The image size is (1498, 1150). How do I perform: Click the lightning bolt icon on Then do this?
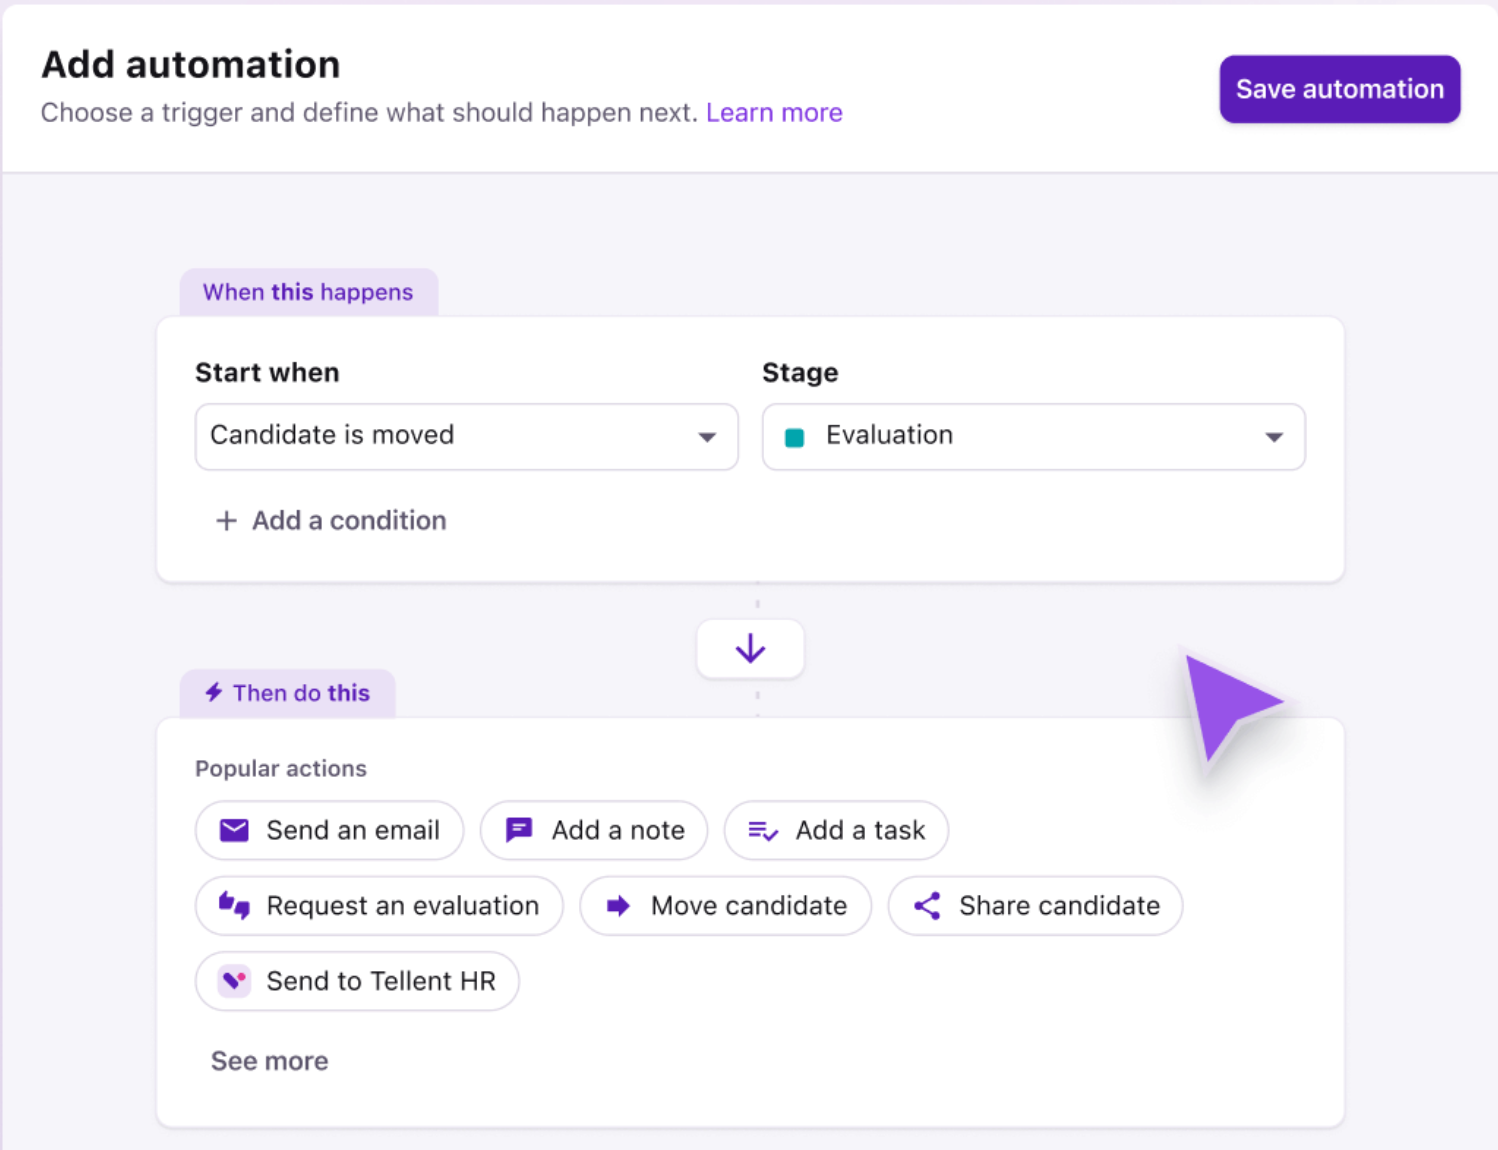(214, 692)
